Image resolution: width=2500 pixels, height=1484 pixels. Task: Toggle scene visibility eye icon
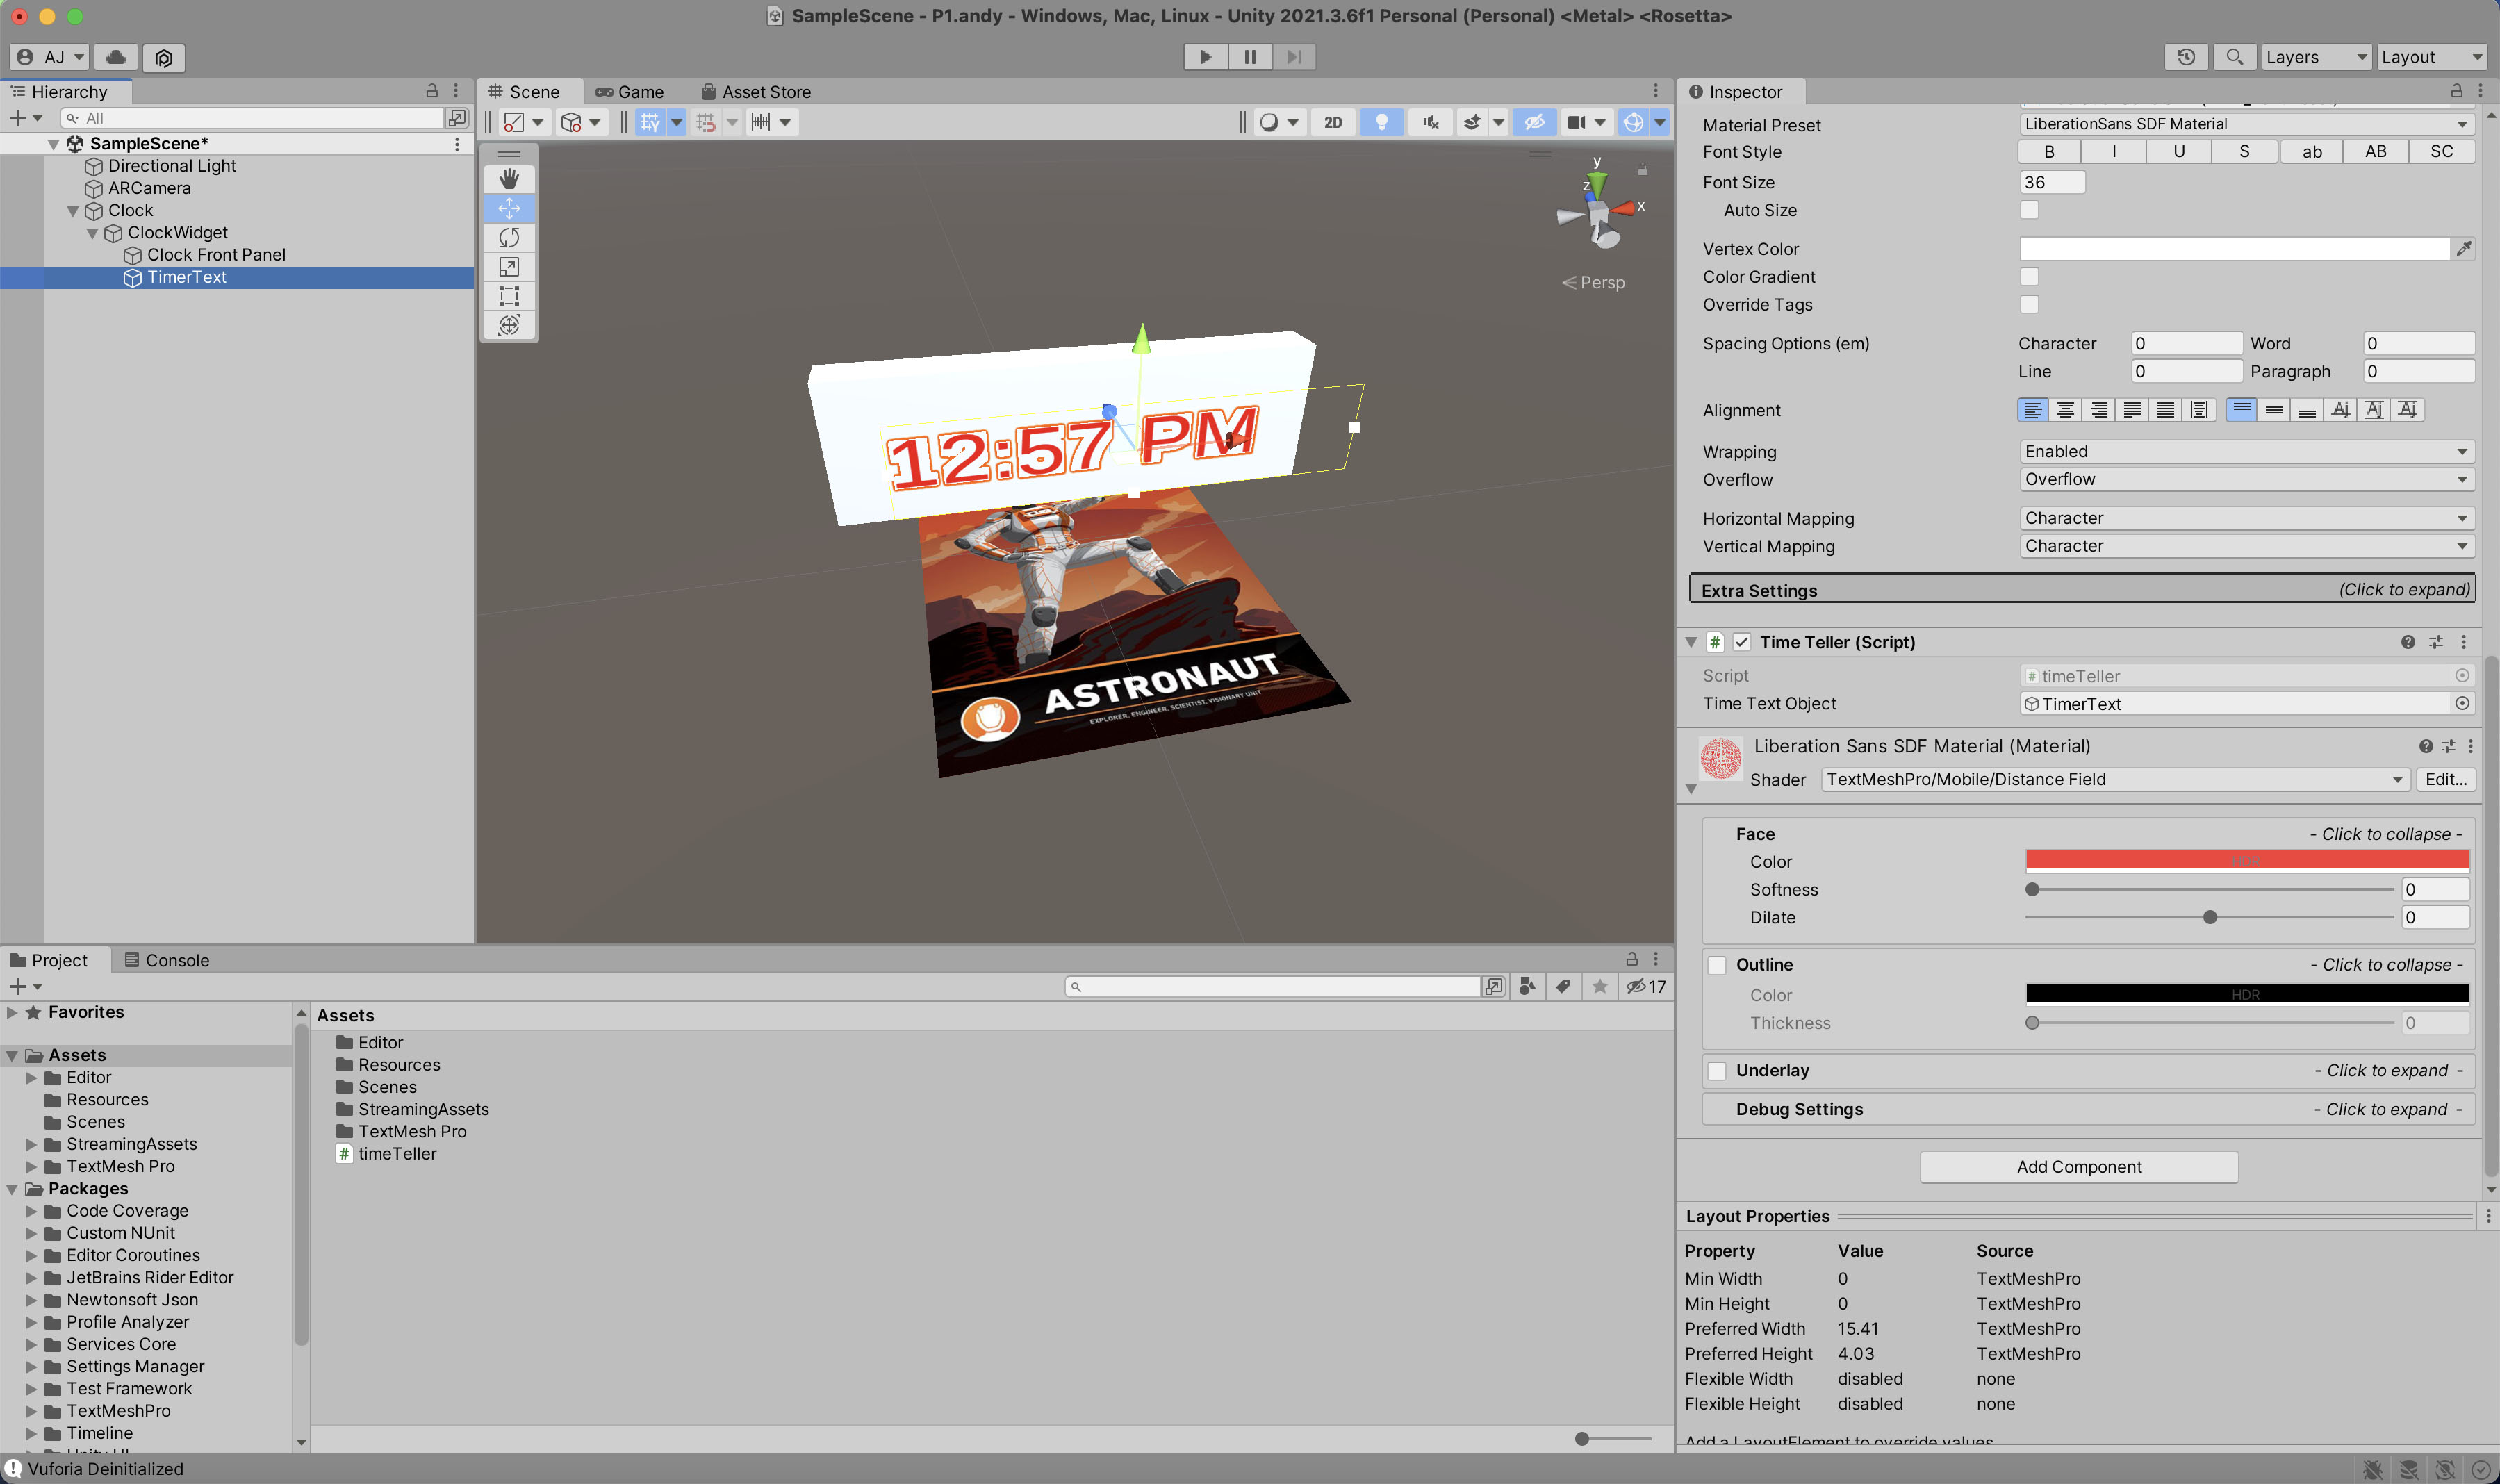point(1534,122)
